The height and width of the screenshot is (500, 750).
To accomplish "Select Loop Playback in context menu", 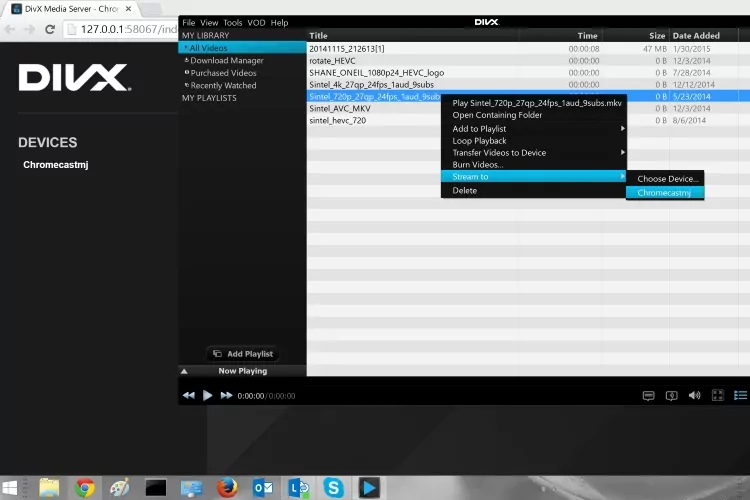I will click(533, 141).
